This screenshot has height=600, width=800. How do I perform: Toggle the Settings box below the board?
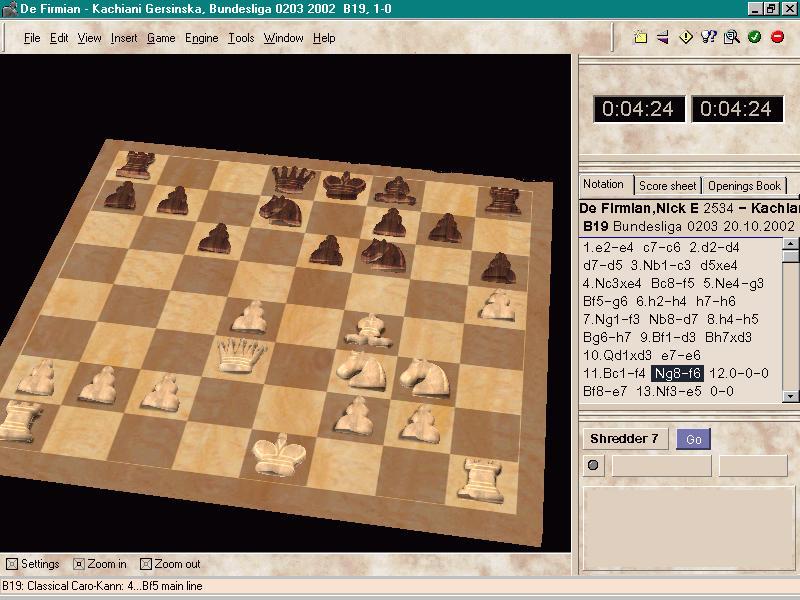click(x=12, y=564)
